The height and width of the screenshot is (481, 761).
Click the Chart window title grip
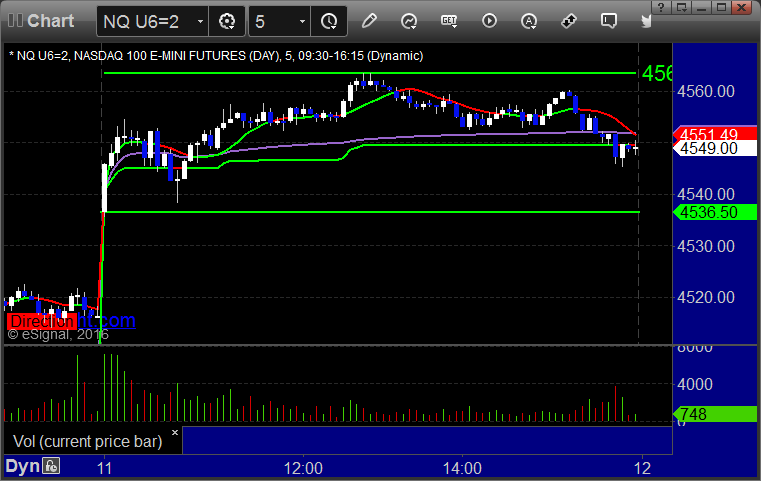click(15, 21)
